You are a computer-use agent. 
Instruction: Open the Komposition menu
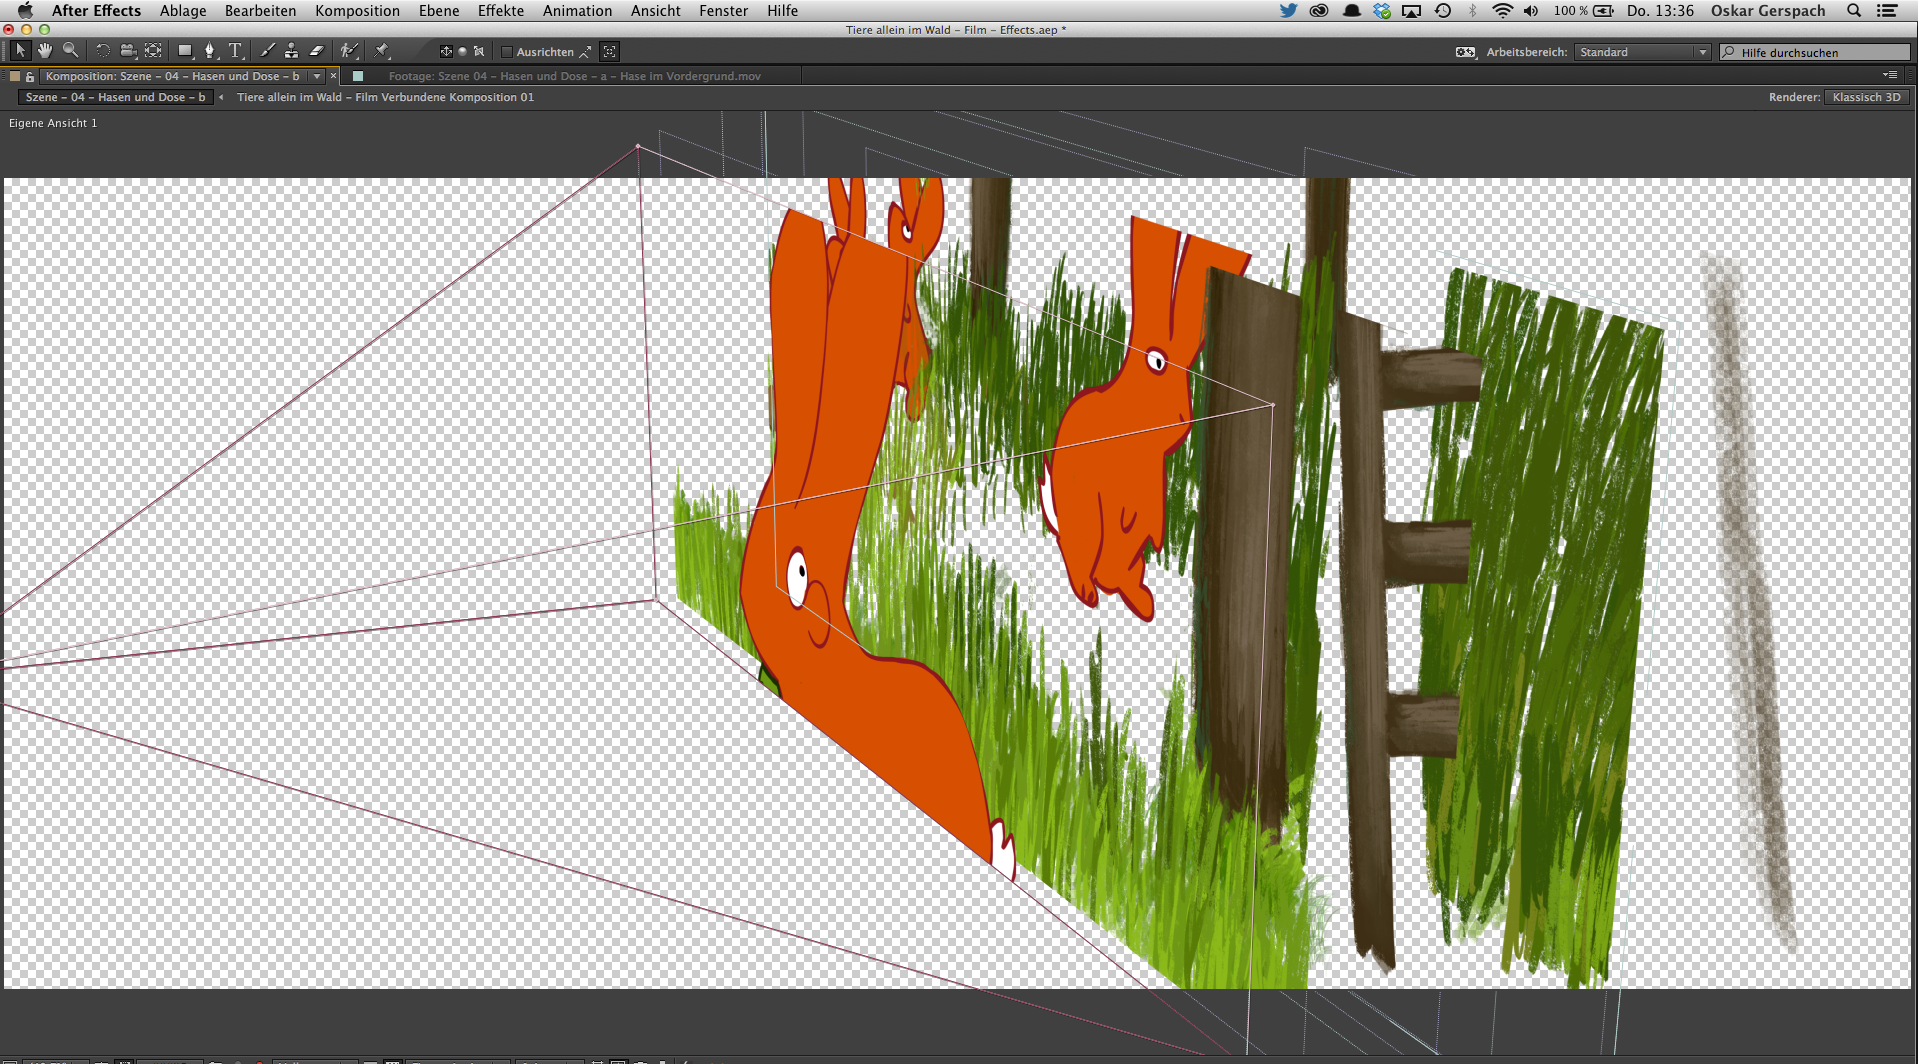point(357,10)
